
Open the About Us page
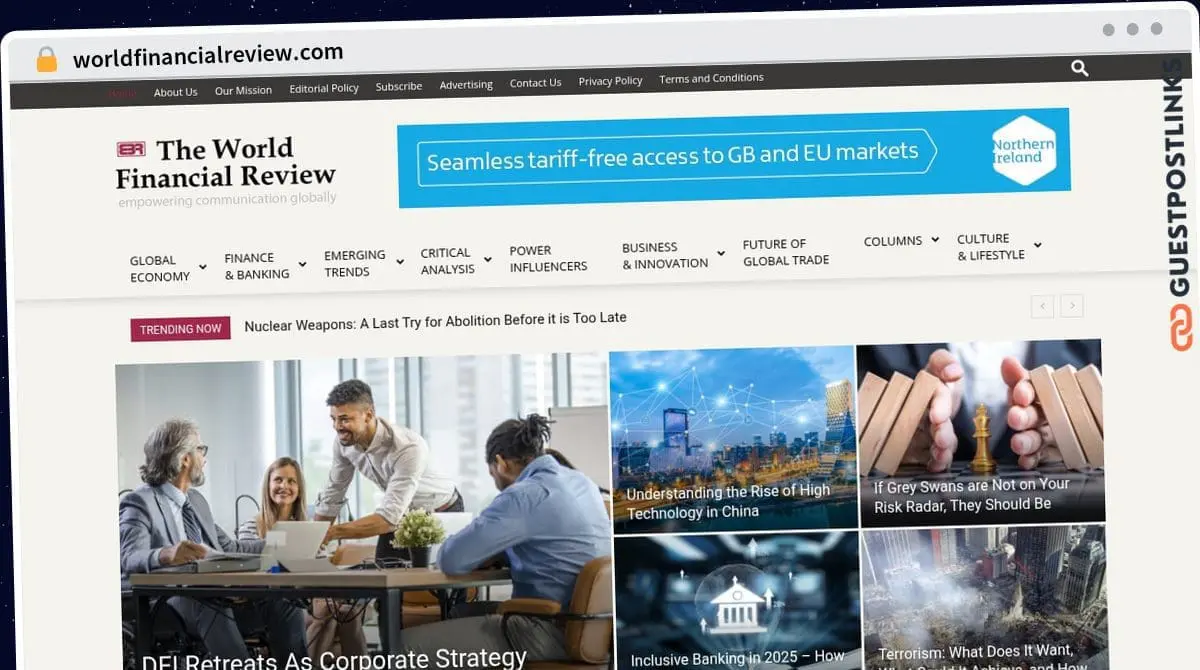[x=176, y=92]
